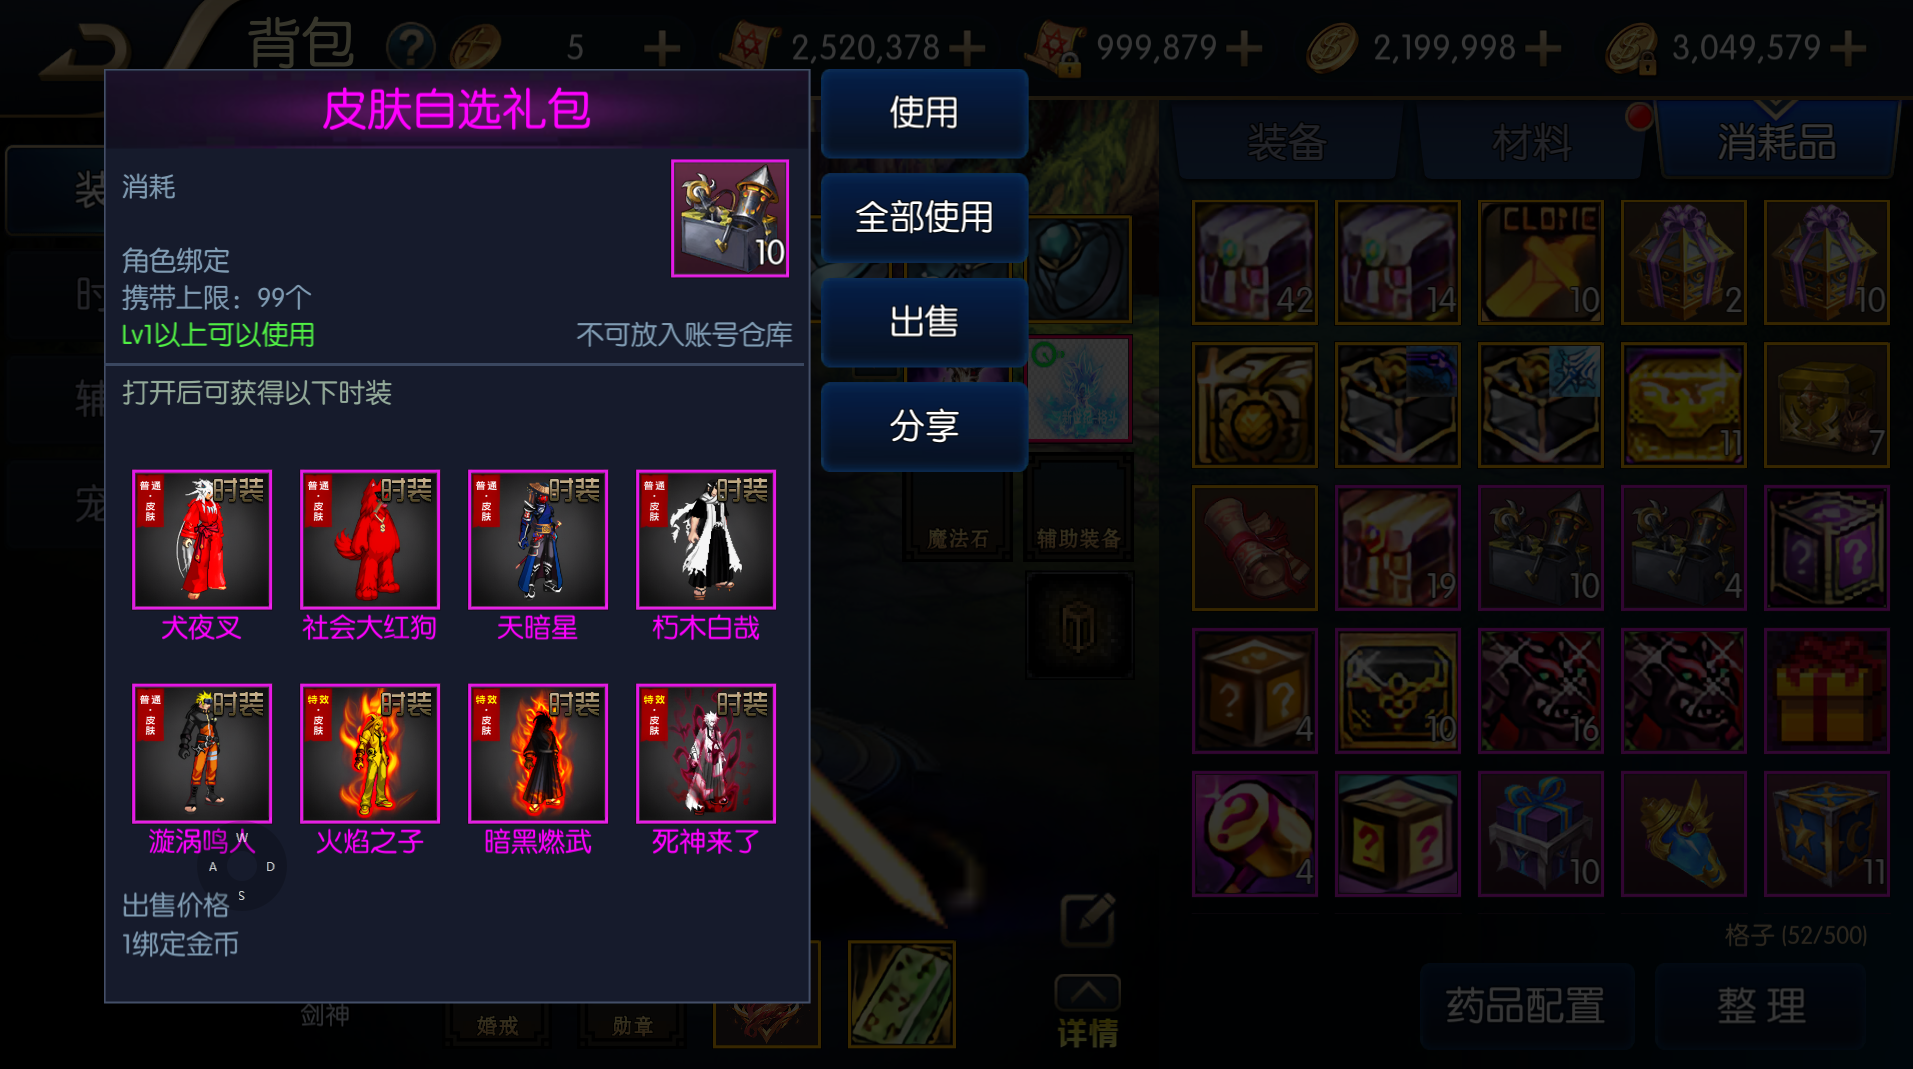Click the question mark help icon
Screen dimensions: 1913x1069
tap(410, 46)
